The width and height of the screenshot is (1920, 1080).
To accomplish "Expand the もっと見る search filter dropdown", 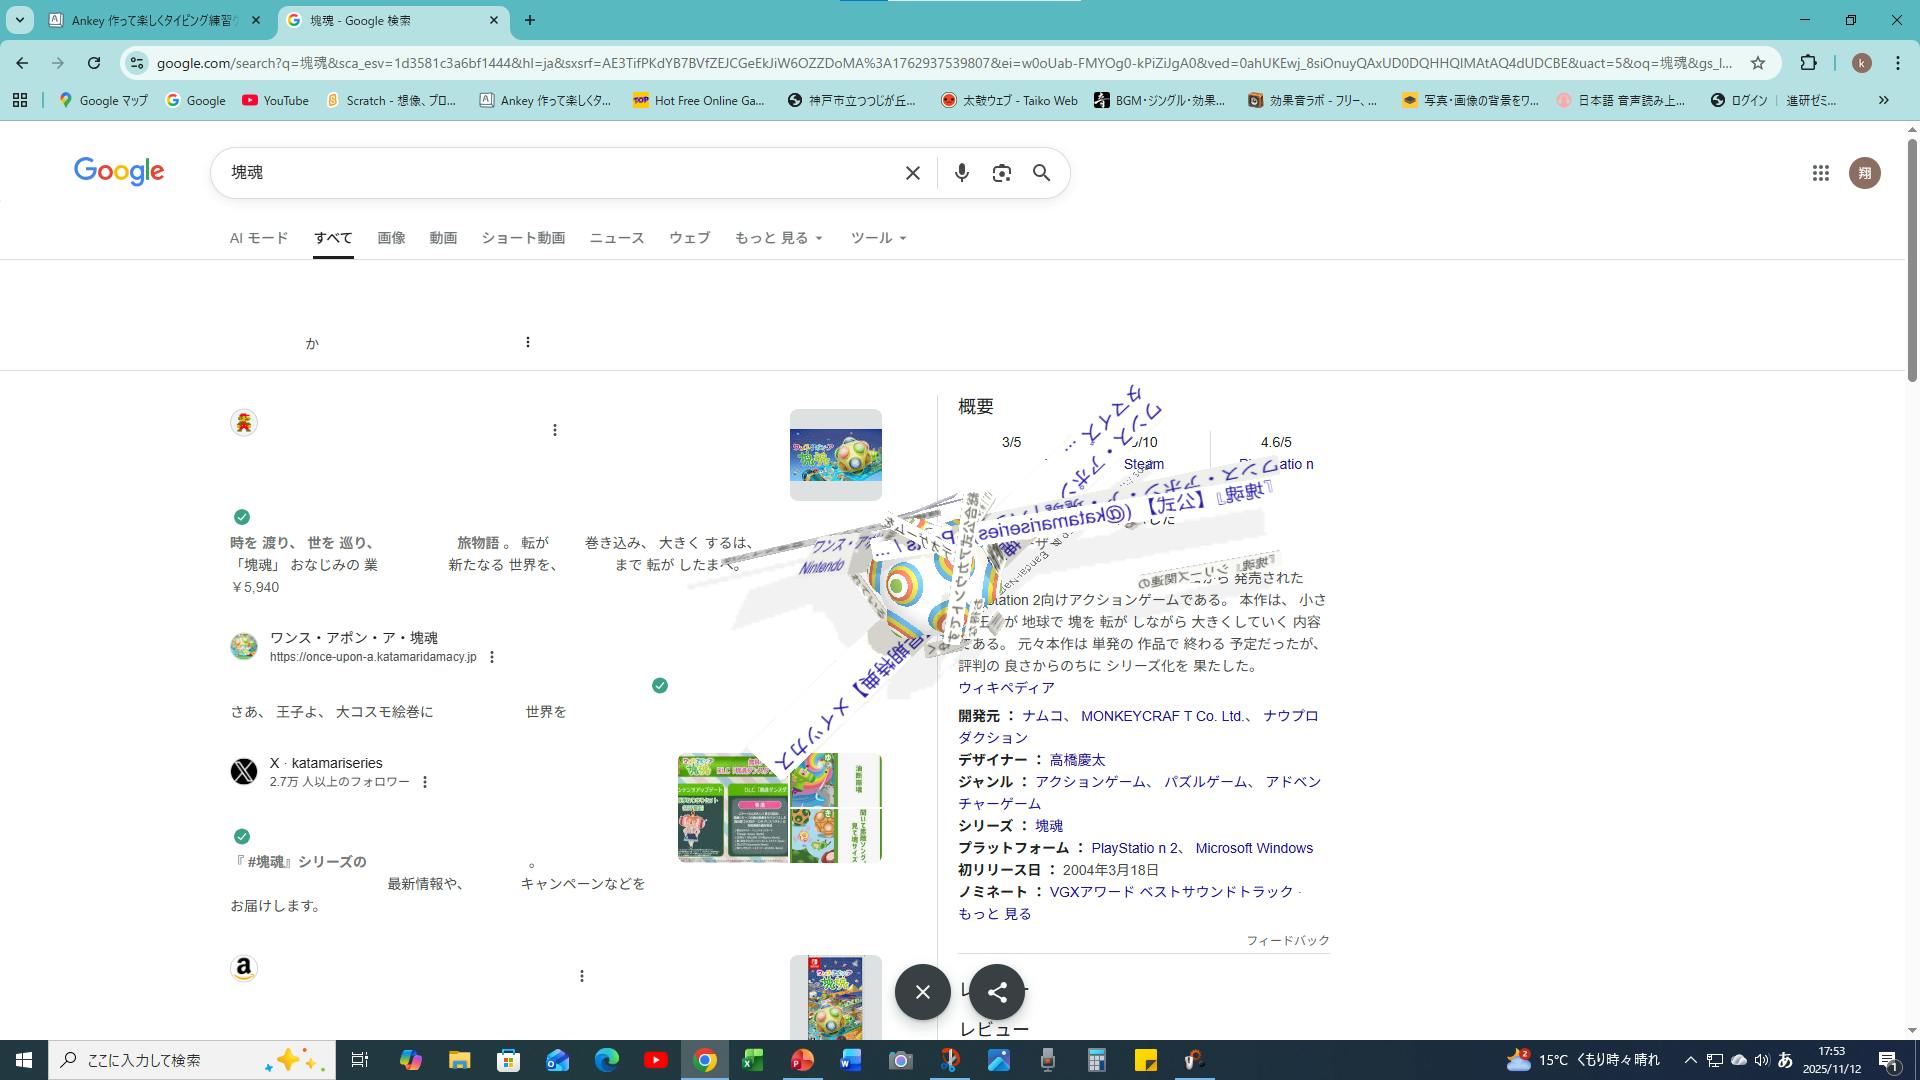I will (778, 238).
